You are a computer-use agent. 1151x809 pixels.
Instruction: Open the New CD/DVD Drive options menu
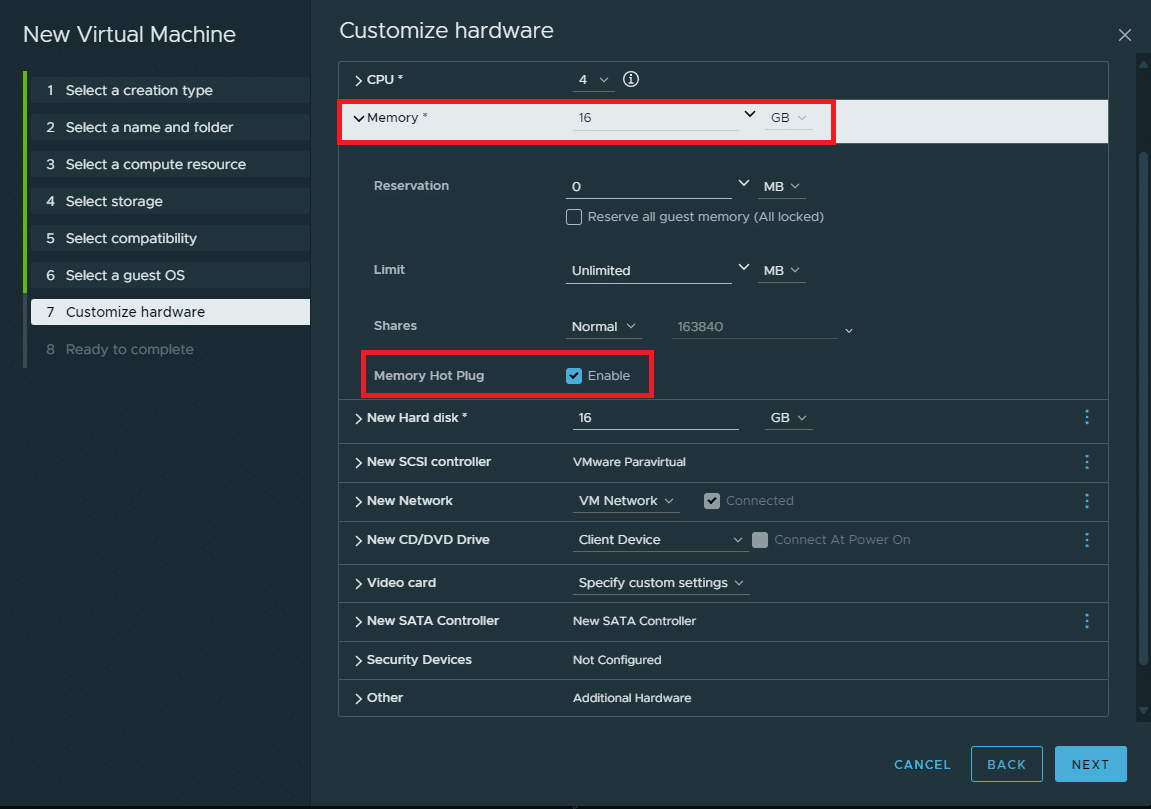pyautogui.click(x=1086, y=540)
